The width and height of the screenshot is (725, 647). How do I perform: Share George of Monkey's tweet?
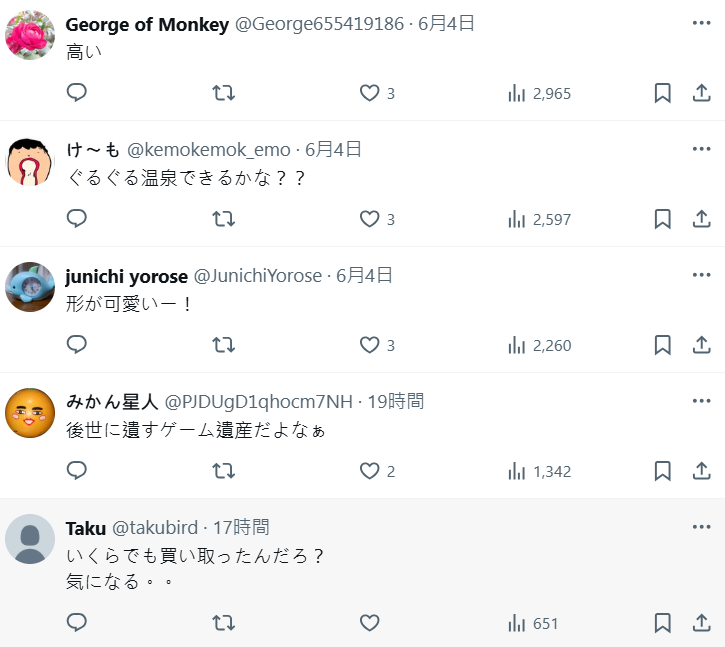[x=701, y=93]
